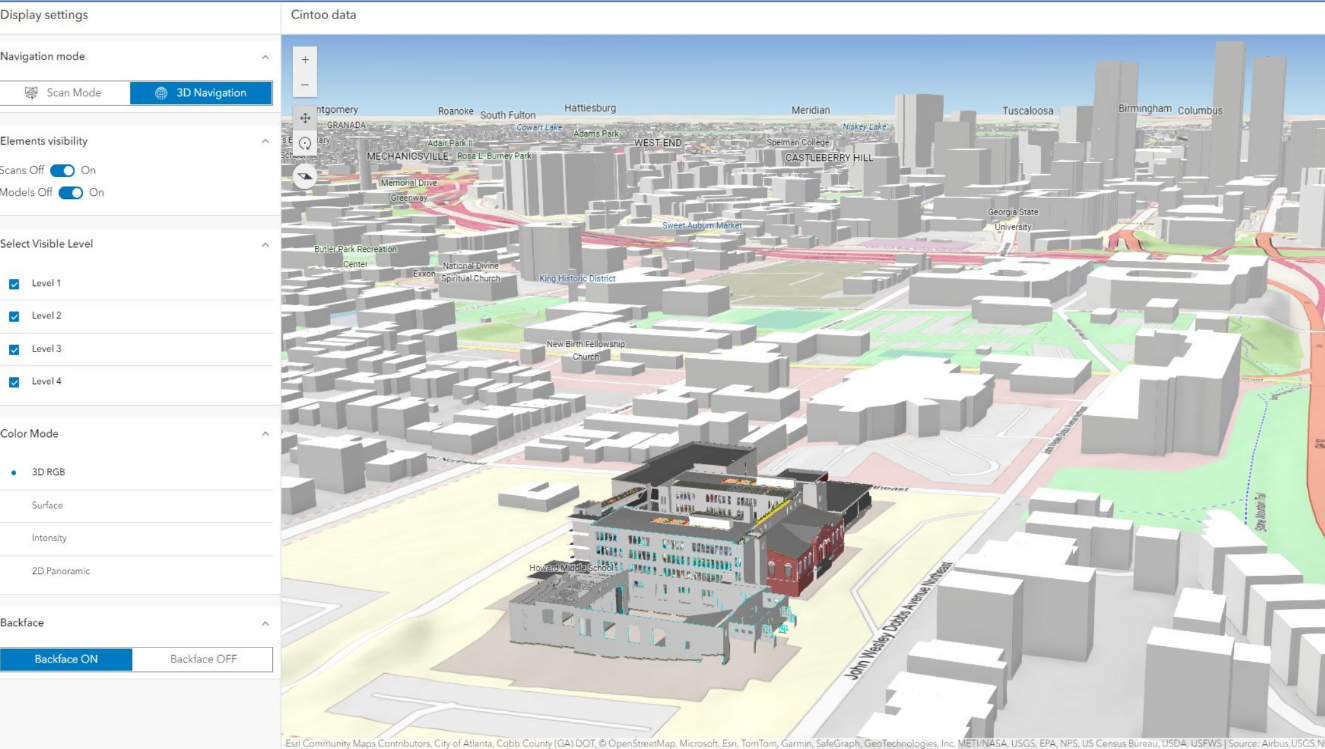Collapse the Select Visible Level section
This screenshot has width=1325, height=749.
click(265, 245)
